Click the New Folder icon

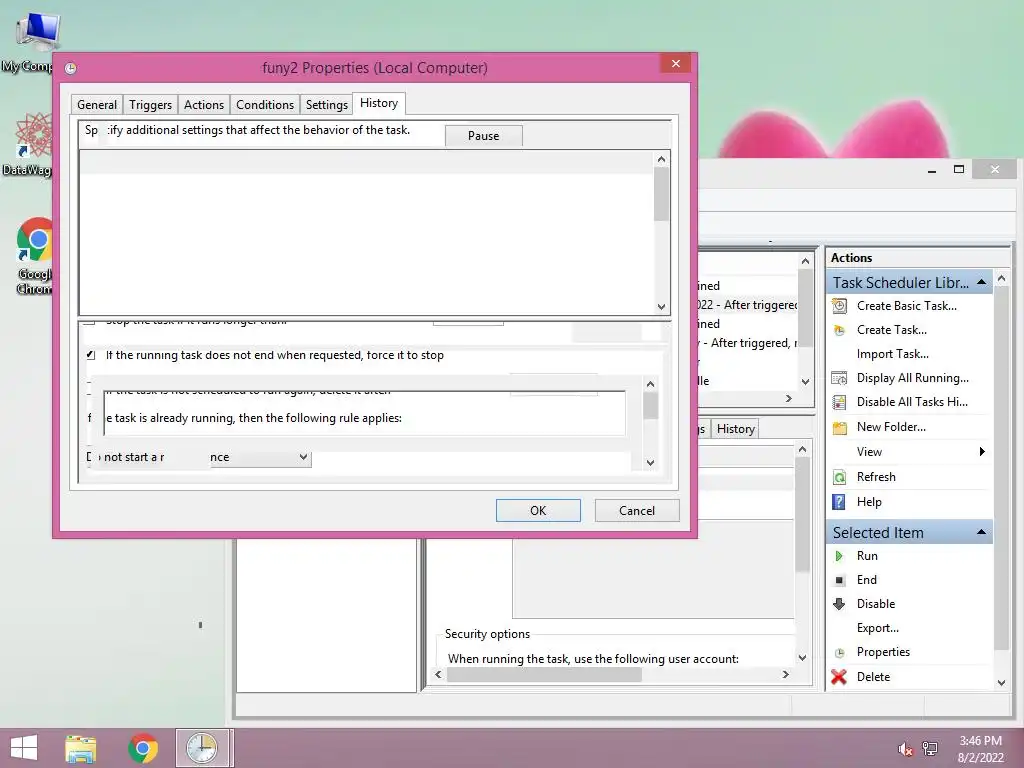pos(839,427)
